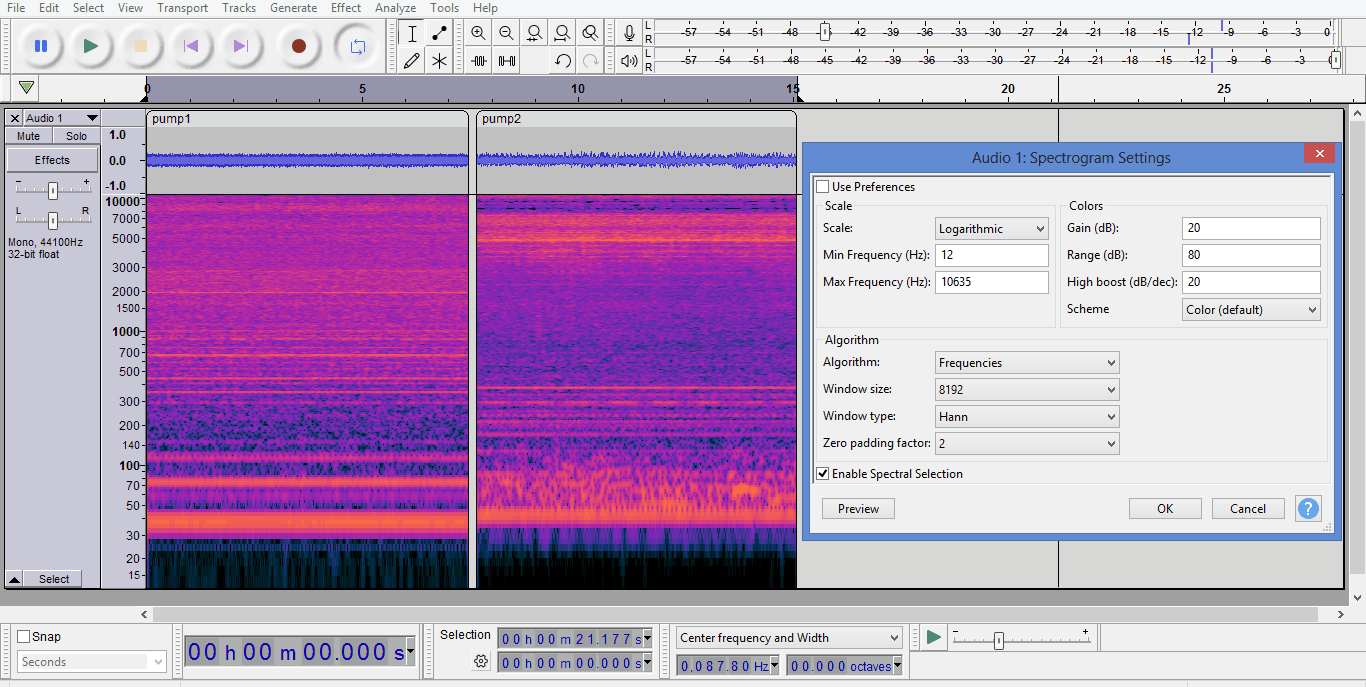
Task: Silence audio selection icon
Action: click(507, 61)
